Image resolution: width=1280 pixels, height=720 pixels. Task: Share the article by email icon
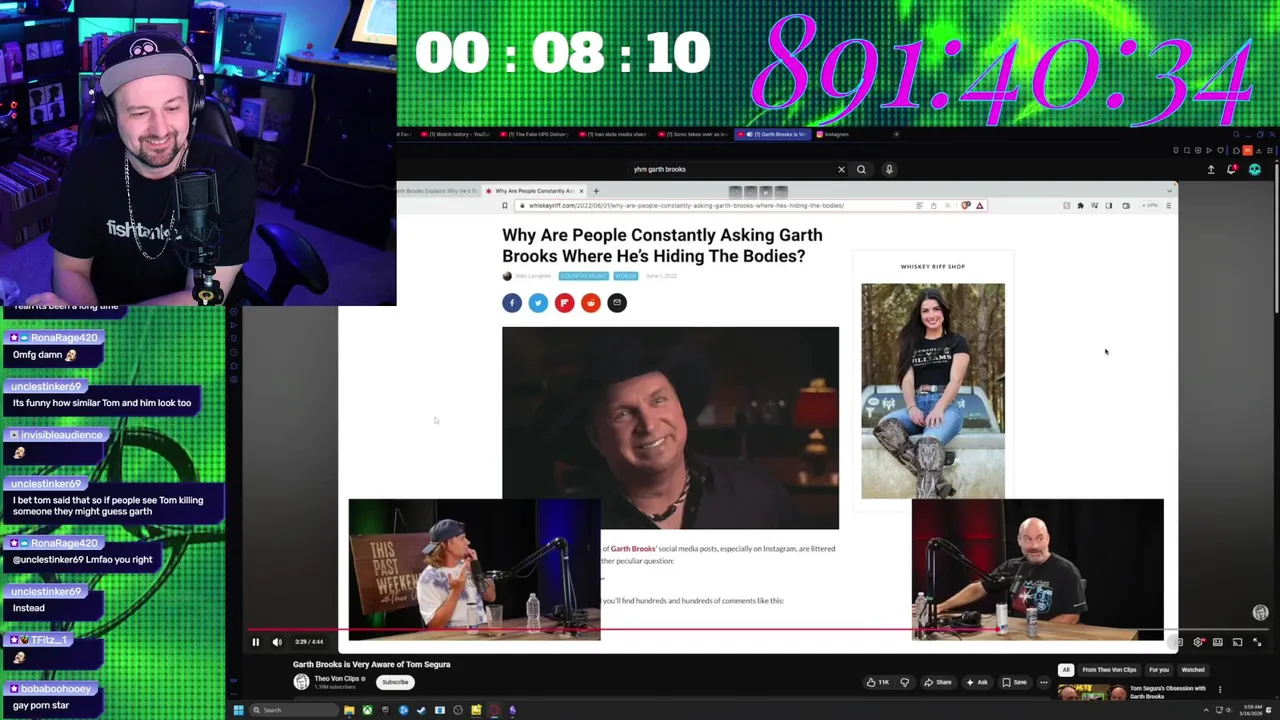(x=617, y=303)
